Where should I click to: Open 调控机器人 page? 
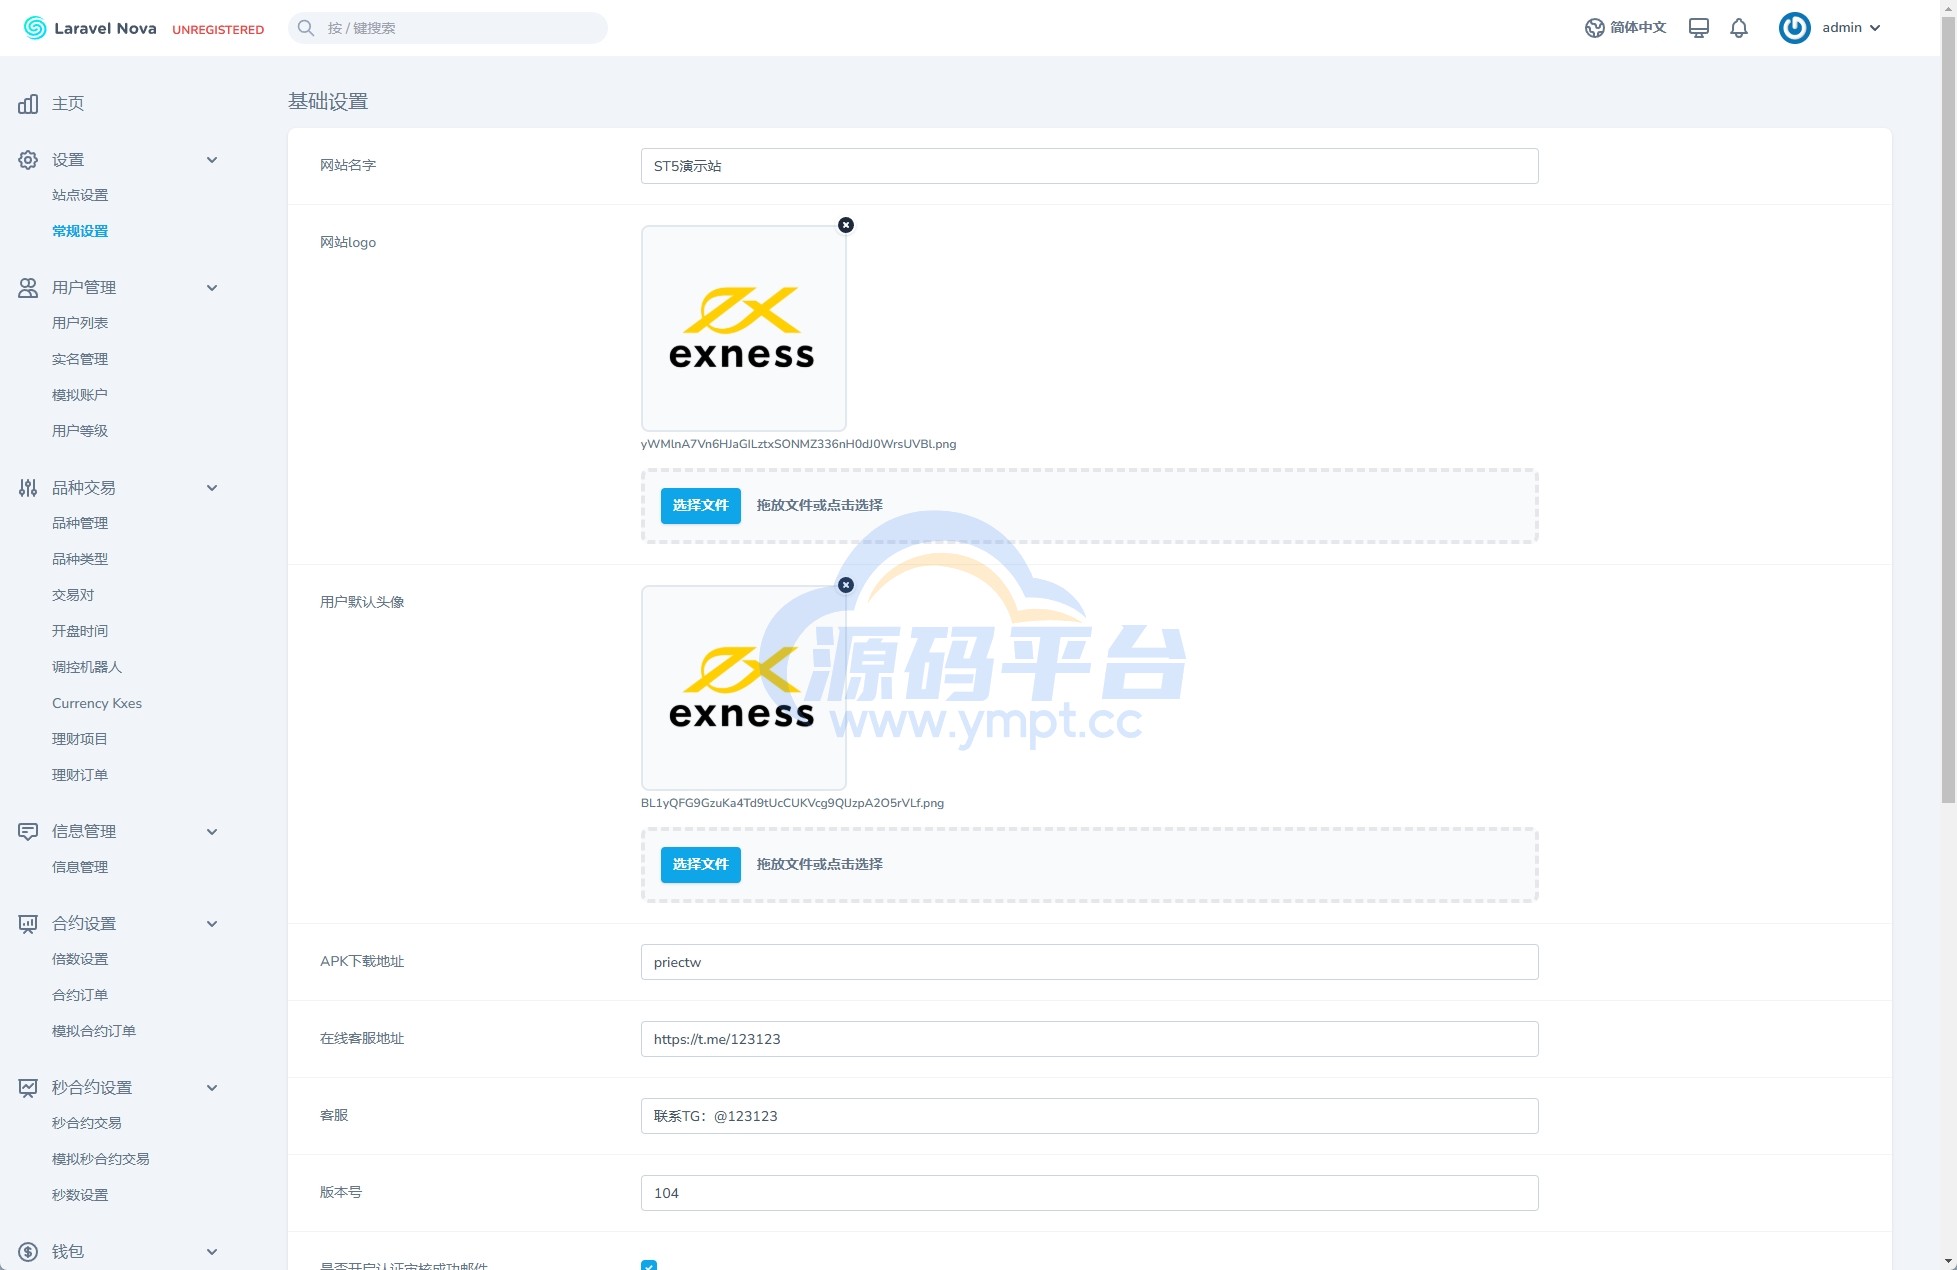pos(87,667)
